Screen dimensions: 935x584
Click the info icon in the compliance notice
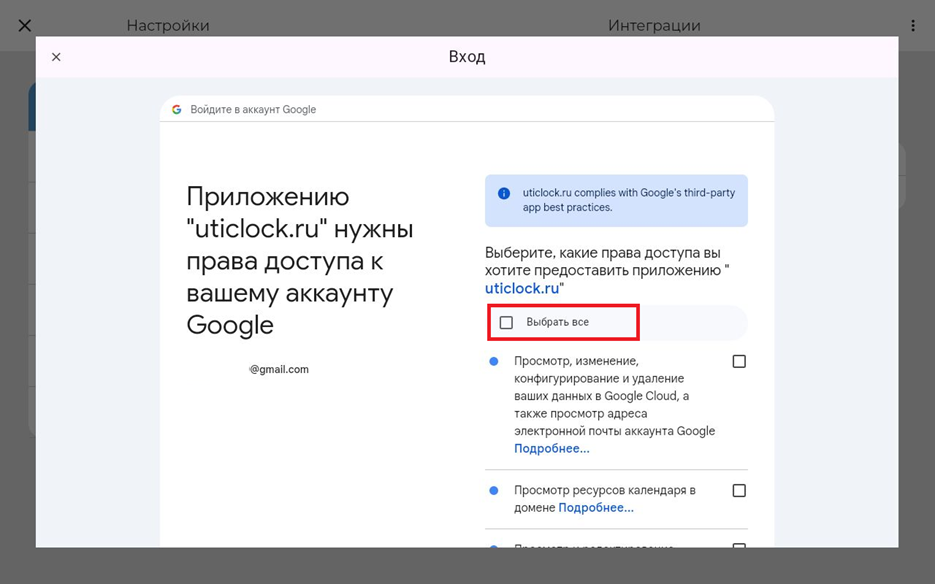click(504, 193)
